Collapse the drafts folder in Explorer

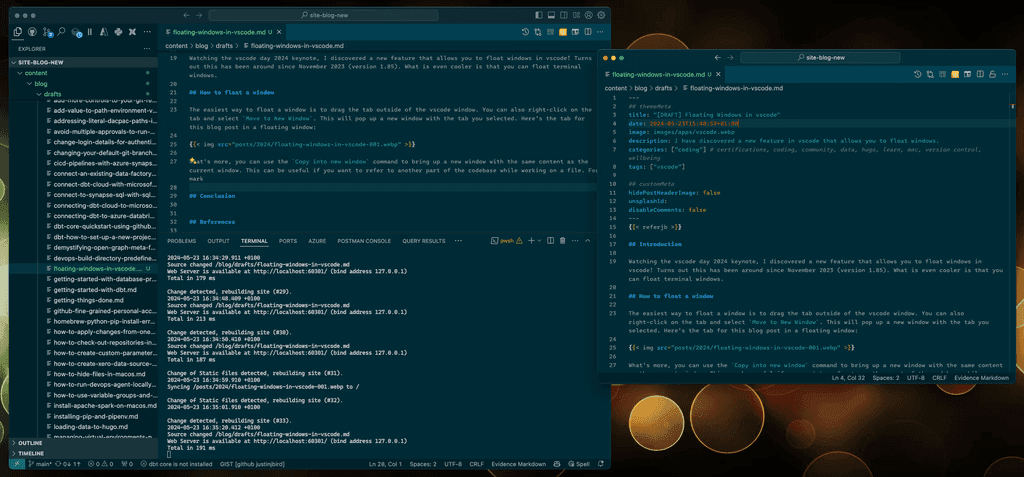click(52, 94)
